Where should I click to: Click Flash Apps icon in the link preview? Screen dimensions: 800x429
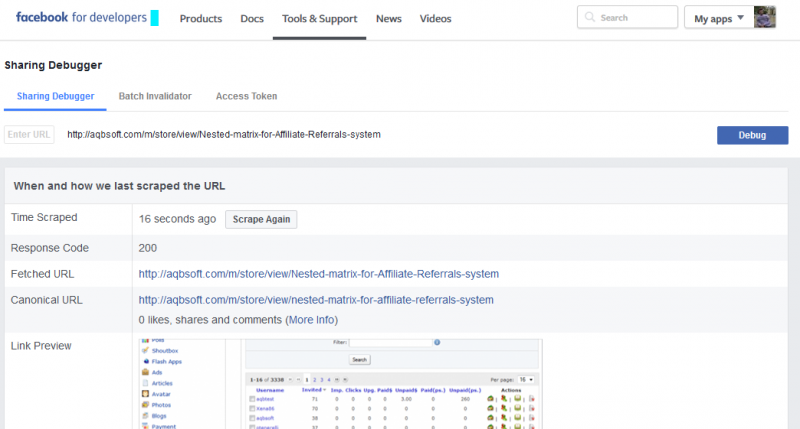[146, 361]
